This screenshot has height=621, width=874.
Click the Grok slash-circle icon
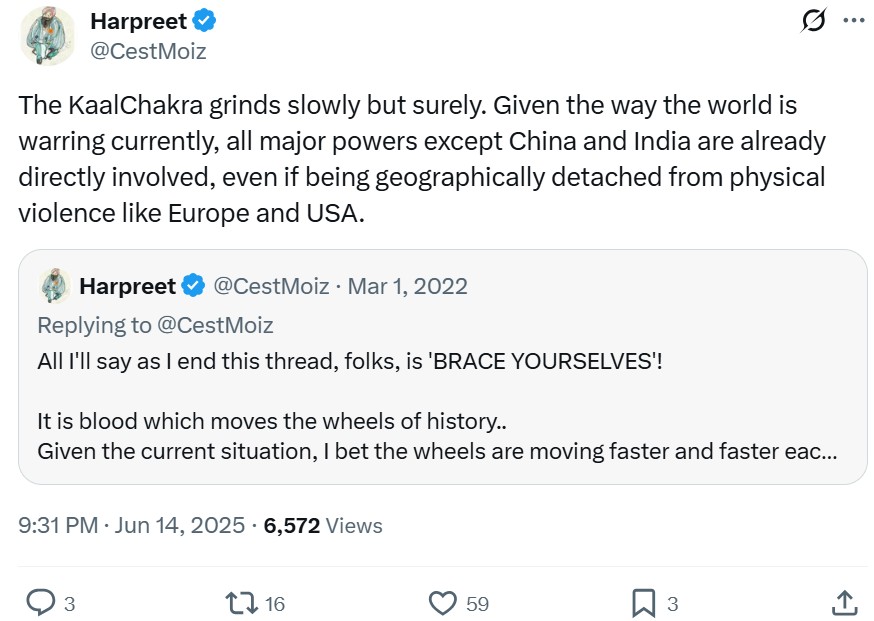tap(814, 21)
